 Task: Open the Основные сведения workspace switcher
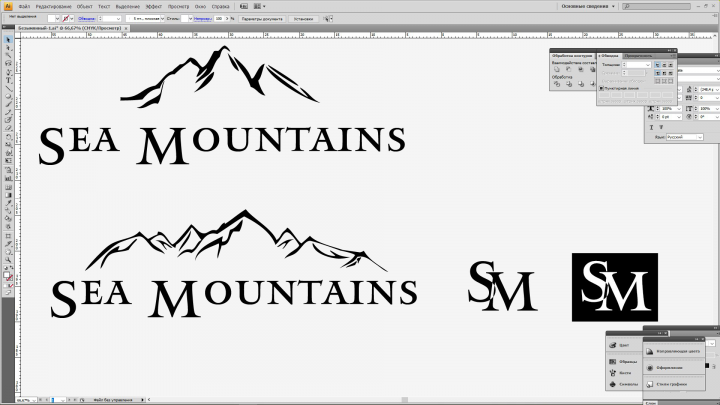588,6
